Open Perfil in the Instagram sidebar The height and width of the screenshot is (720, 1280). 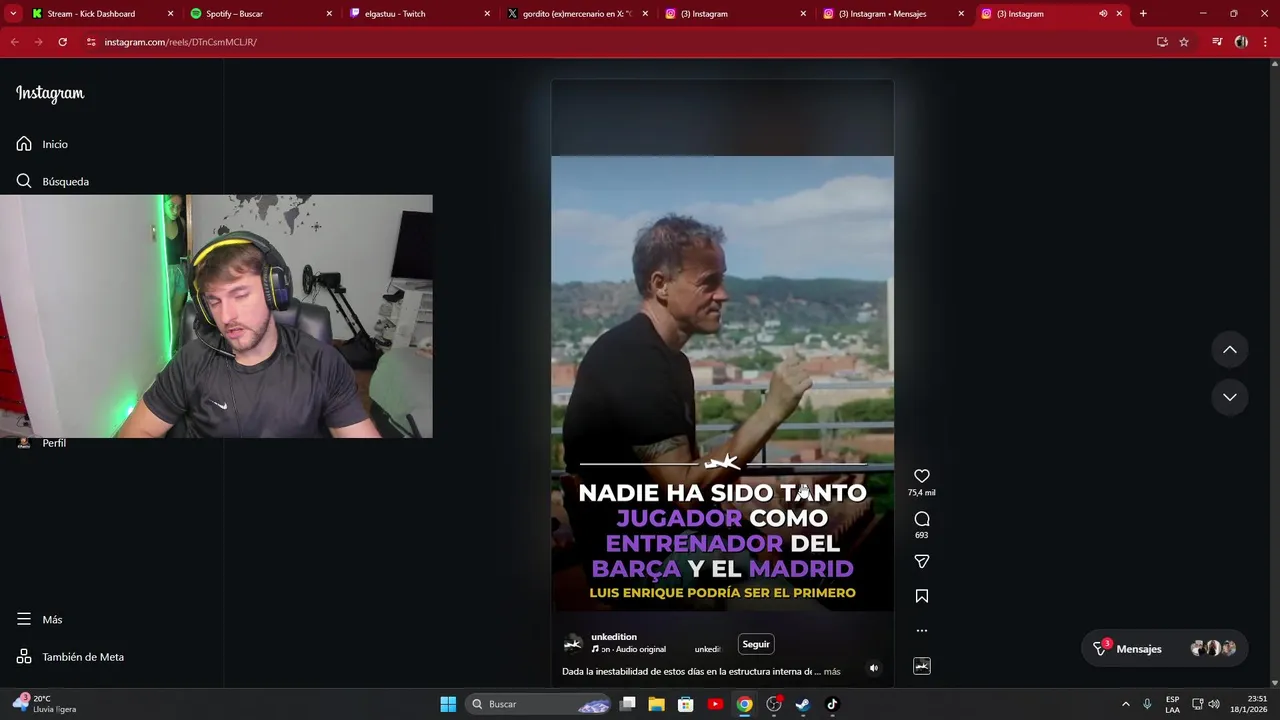[42, 443]
